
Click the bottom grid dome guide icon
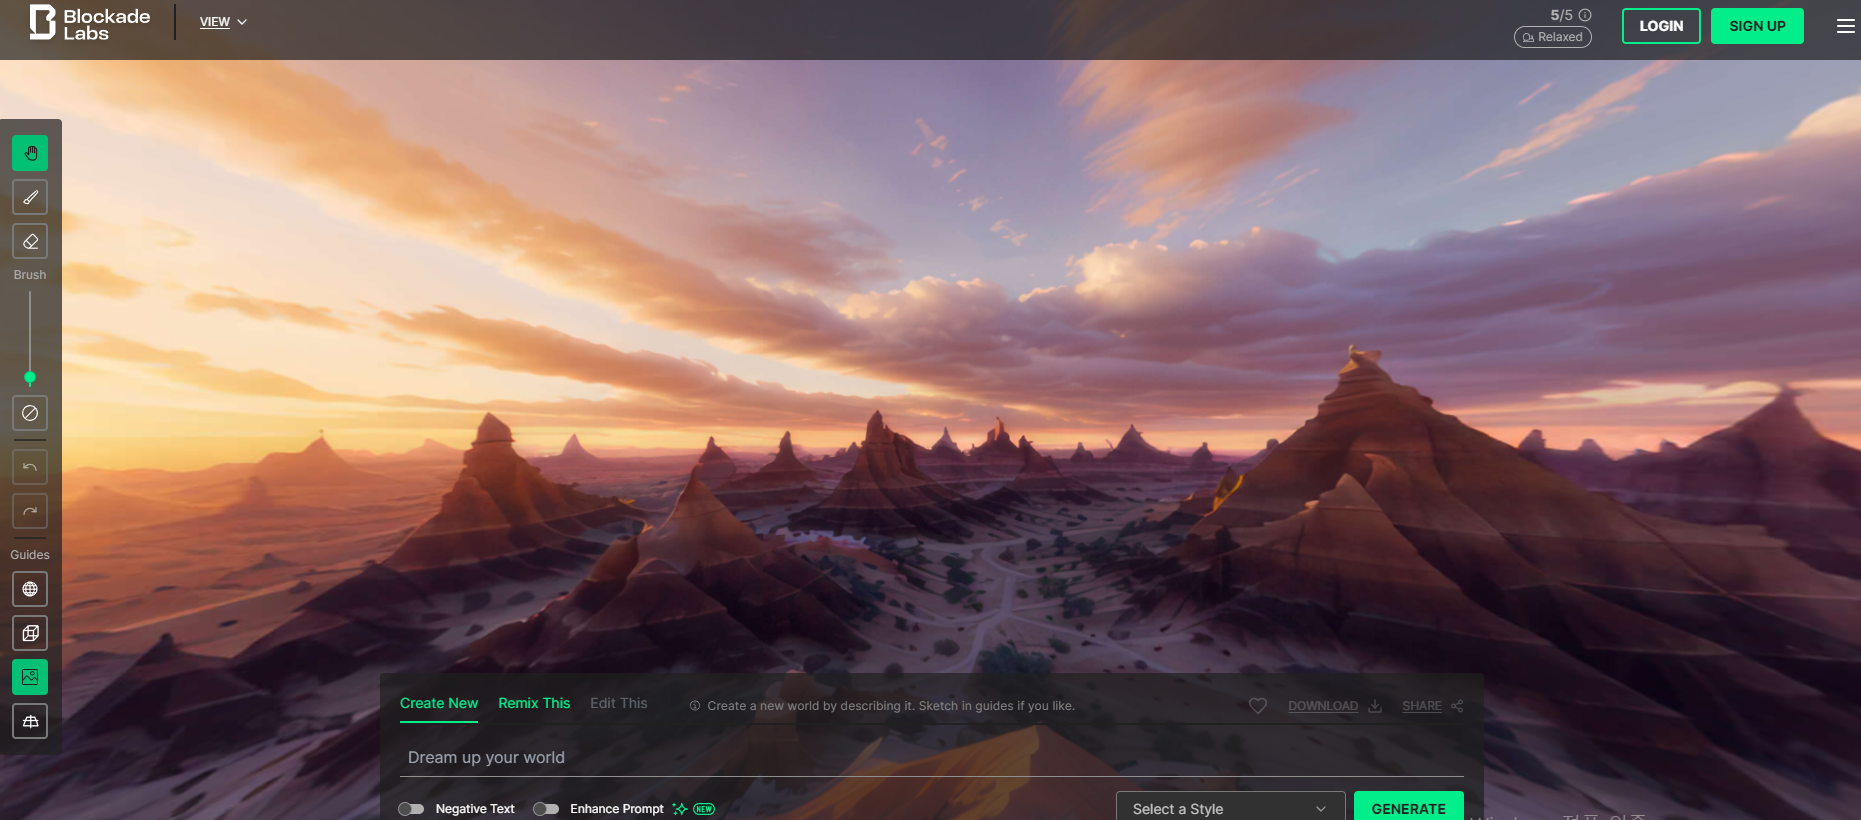30,721
